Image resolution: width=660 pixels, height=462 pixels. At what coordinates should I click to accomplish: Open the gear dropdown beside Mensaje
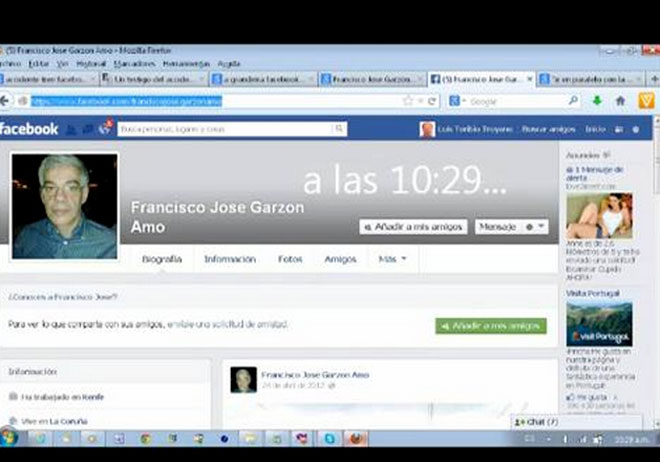point(536,227)
